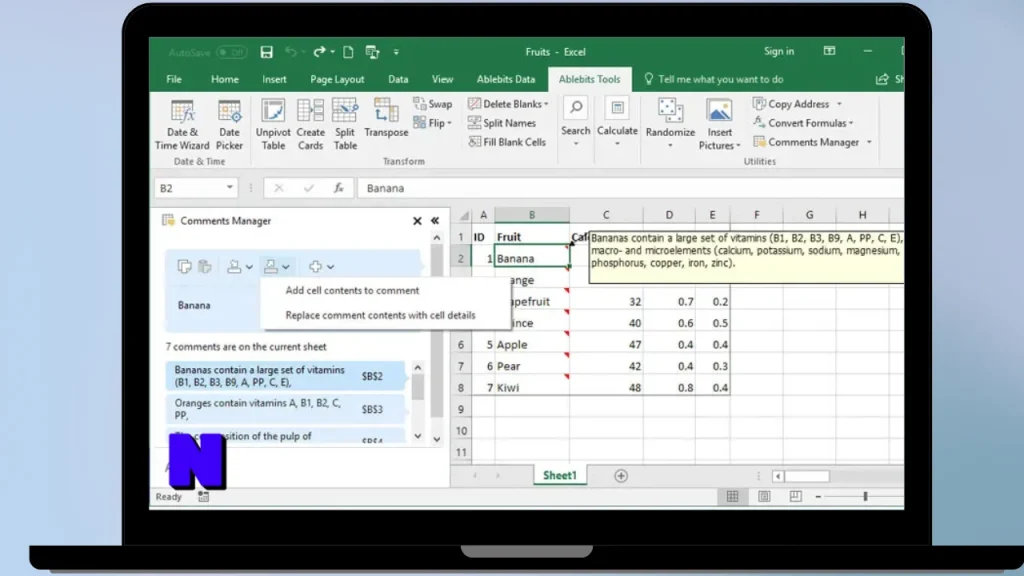Viewport: 1024px width, 576px height.
Task: Switch to Normal view icon in status bar
Action: pyautogui.click(x=732, y=497)
